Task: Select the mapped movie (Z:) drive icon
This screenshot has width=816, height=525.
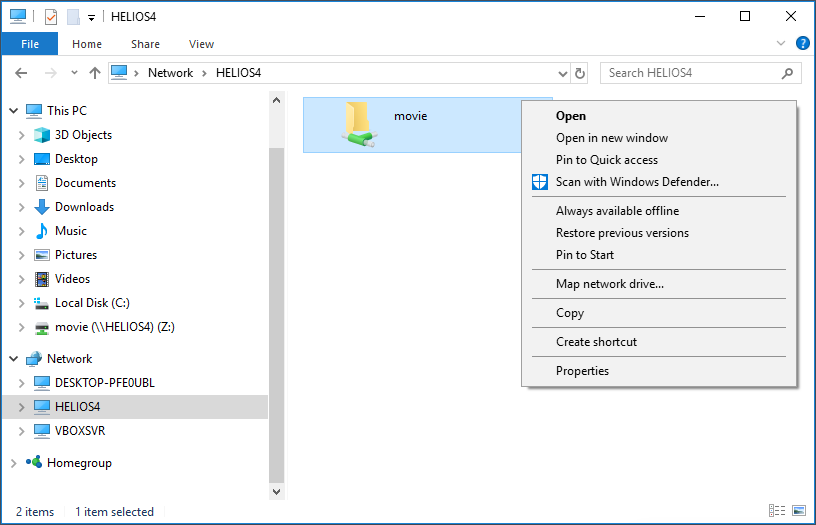Action: pos(42,327)
